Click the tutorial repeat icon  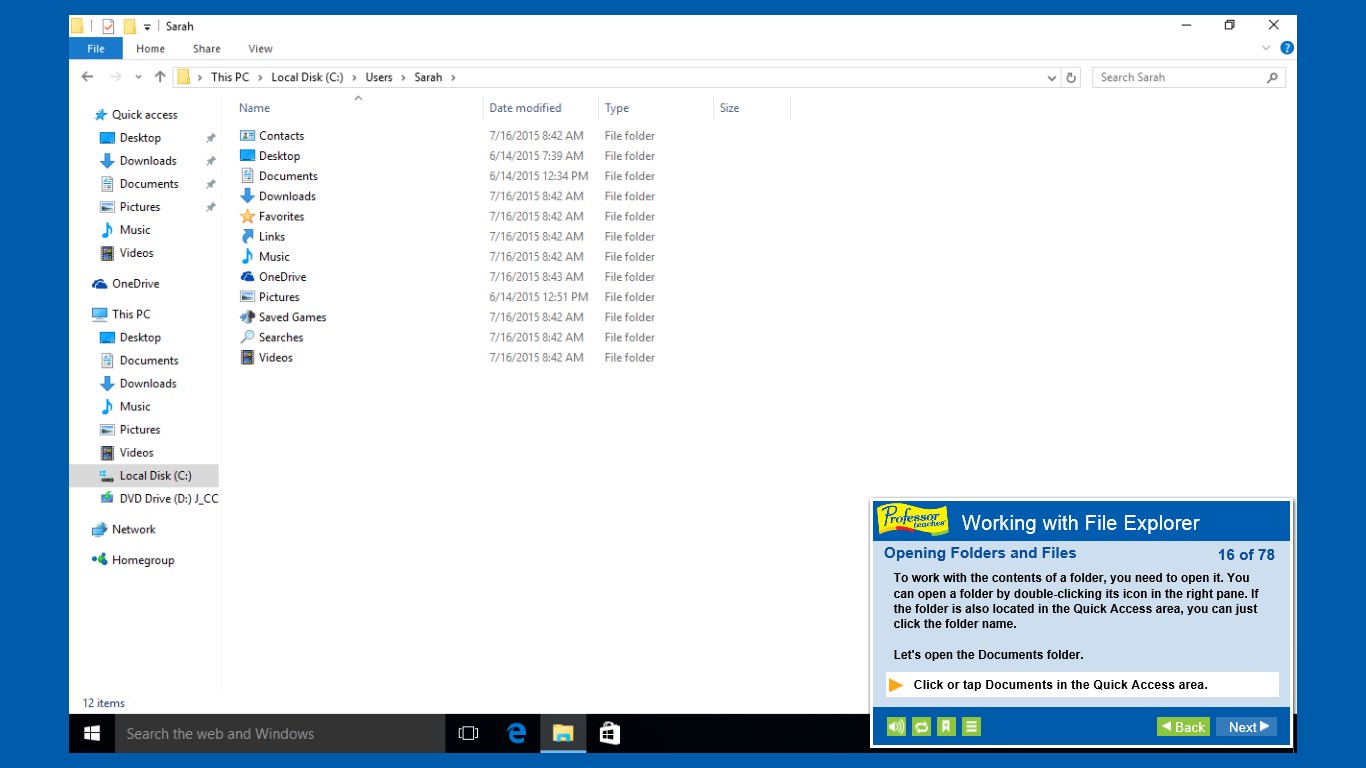tap(921, 727)
